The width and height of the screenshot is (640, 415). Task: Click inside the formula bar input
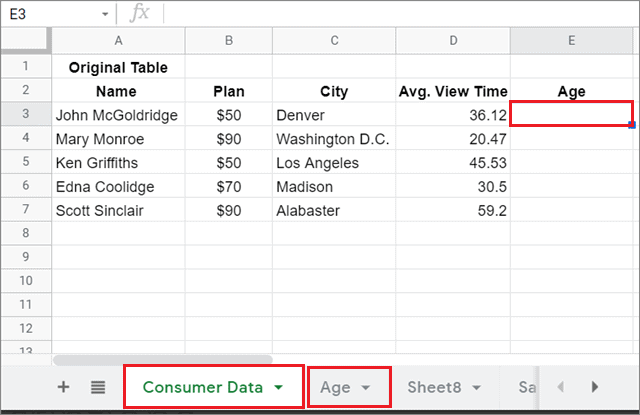(x=400, y=14)
